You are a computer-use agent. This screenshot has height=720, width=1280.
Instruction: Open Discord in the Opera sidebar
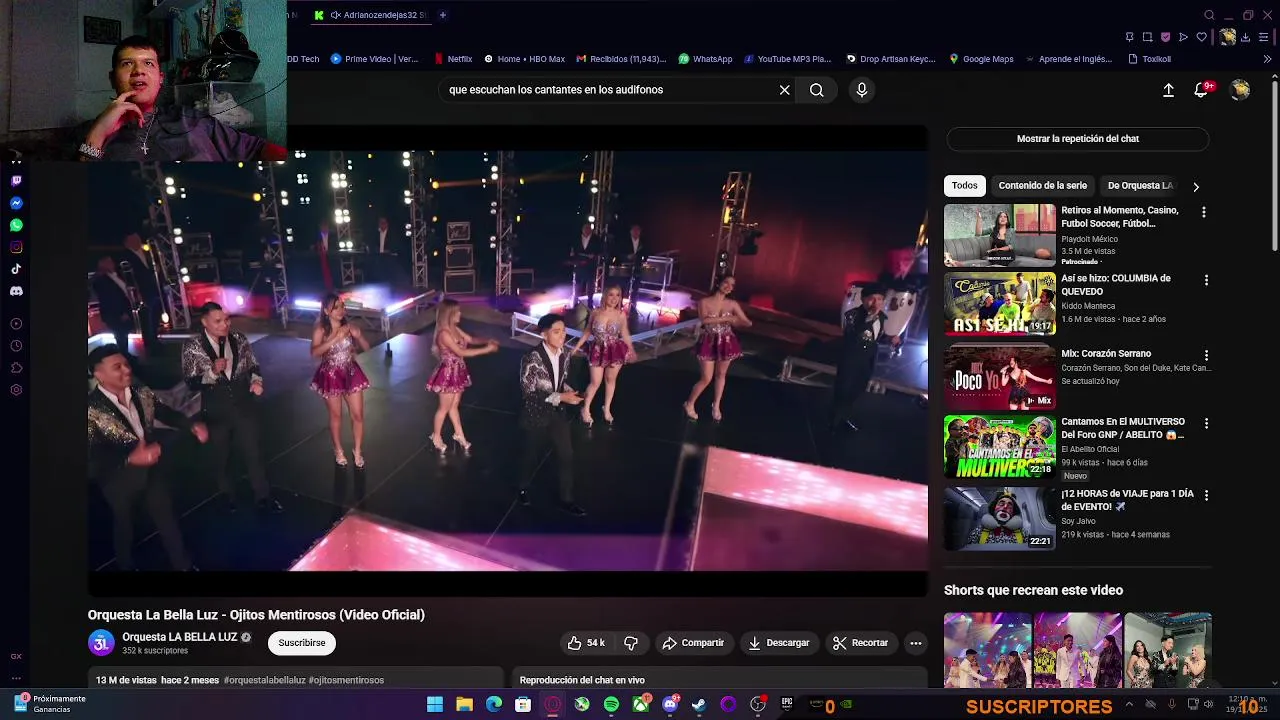click(16, 291)
